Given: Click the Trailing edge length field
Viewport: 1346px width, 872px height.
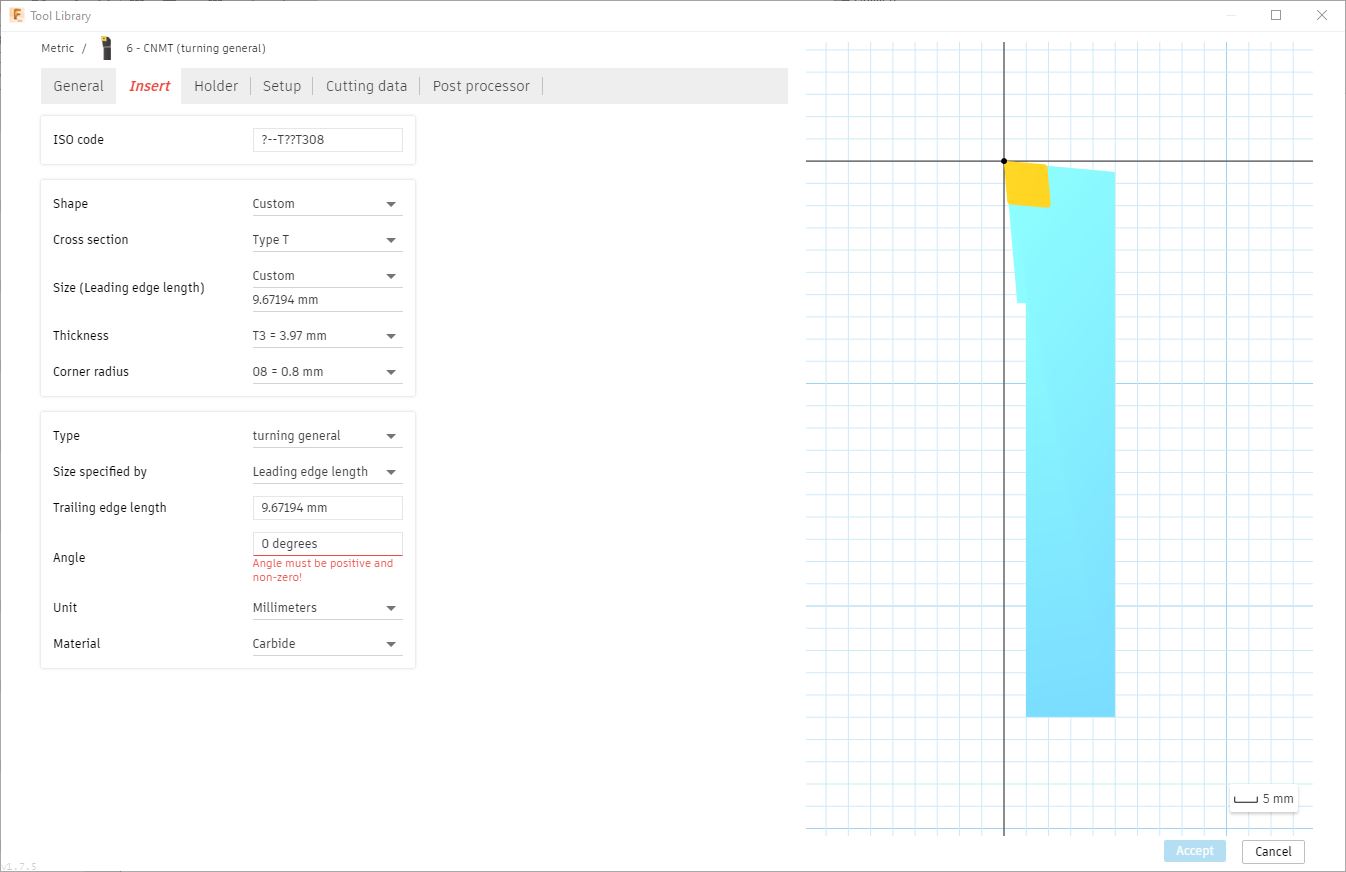Looking at the screenshot, I should coord(328,508).
